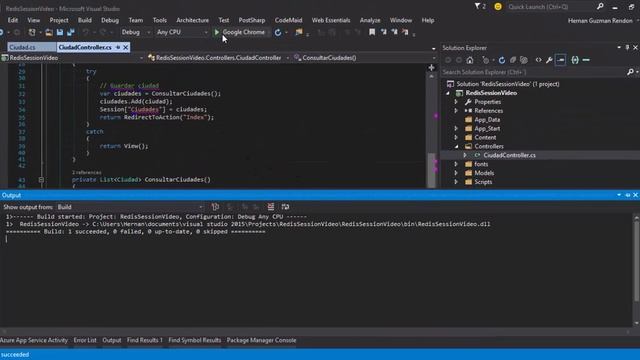The image size is (640, 360).
Task: Open the Build menu
Action: [x=84, y=20]
